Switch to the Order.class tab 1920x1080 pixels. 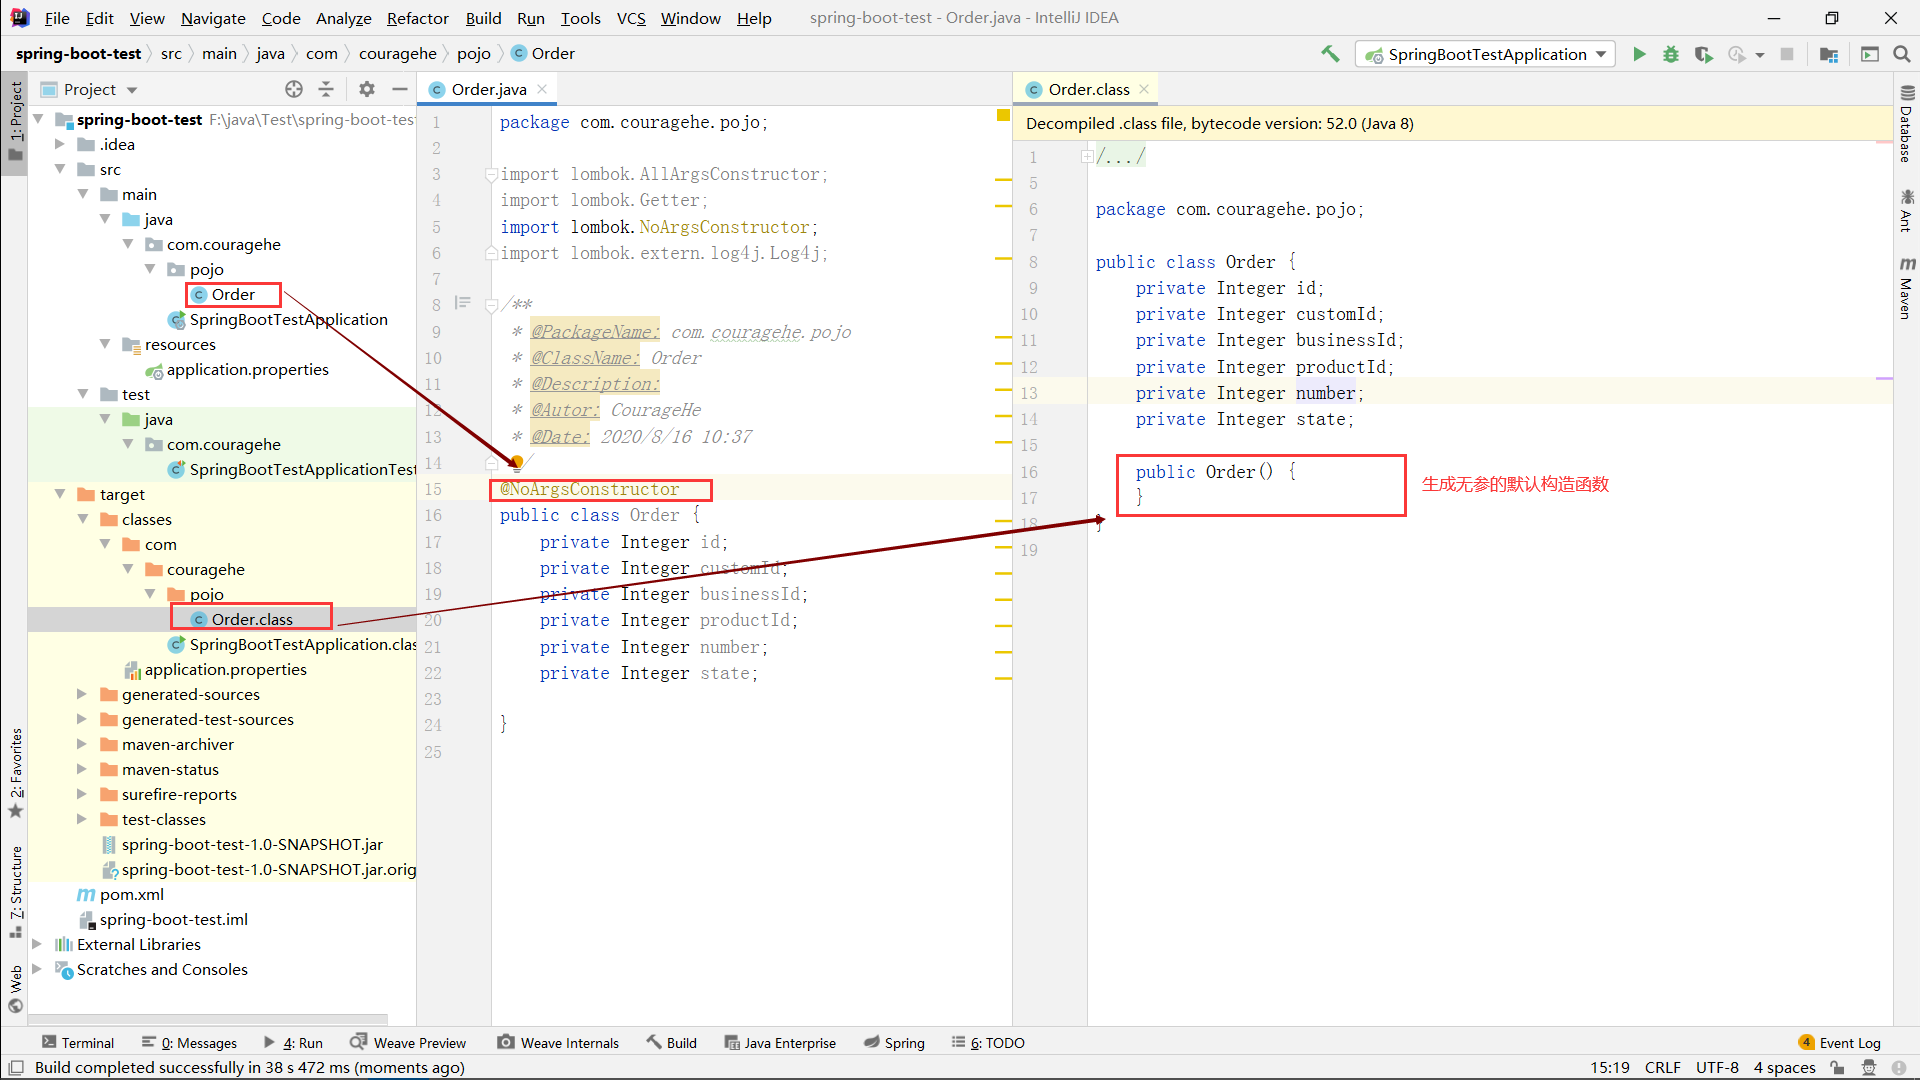click(1088, 89)
